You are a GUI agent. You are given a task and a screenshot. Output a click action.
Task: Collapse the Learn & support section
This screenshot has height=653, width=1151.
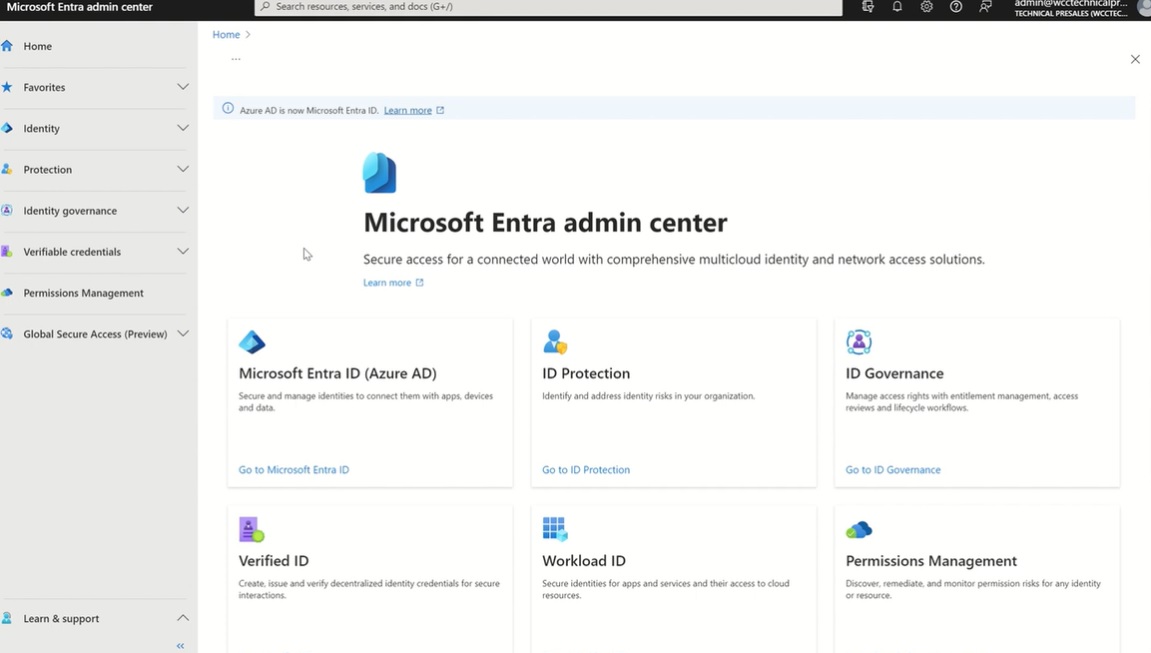(x=183, y=618)
